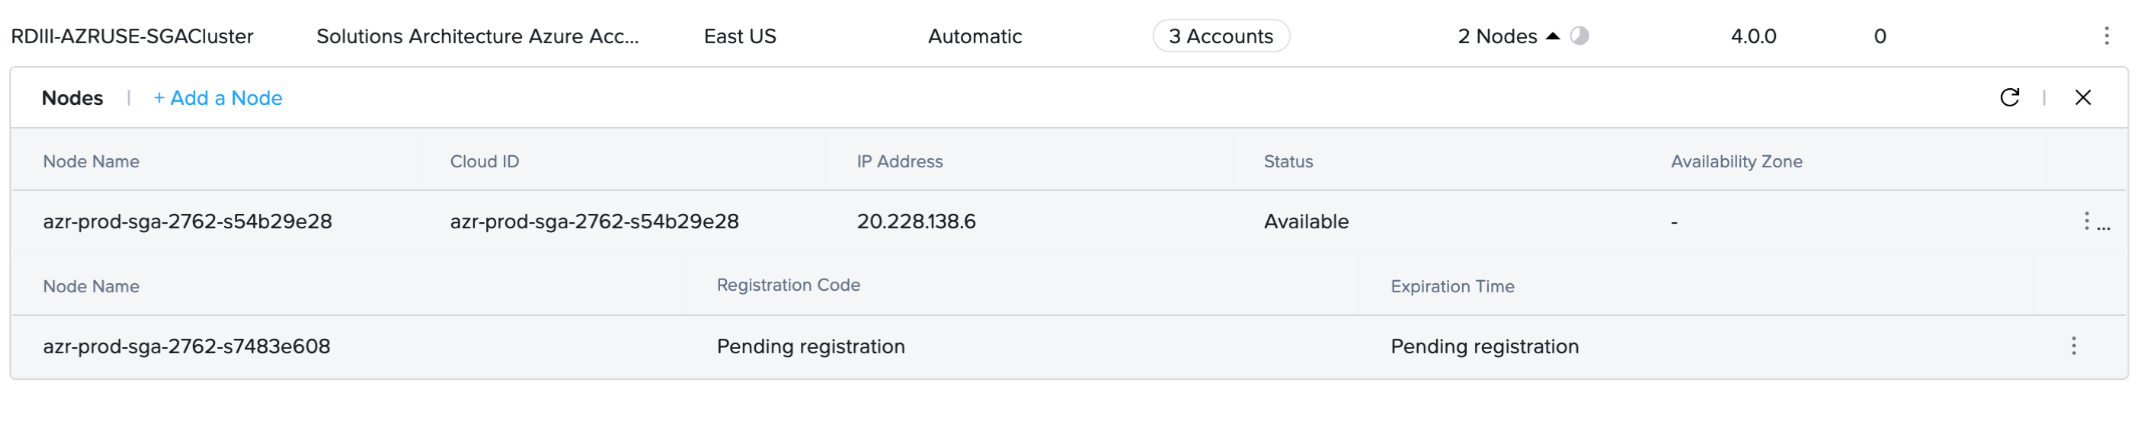The image size is (2137, 444).
Task: Open actions for node azr-prod-sga-2762-s54b29e28
Action: 2087,221
